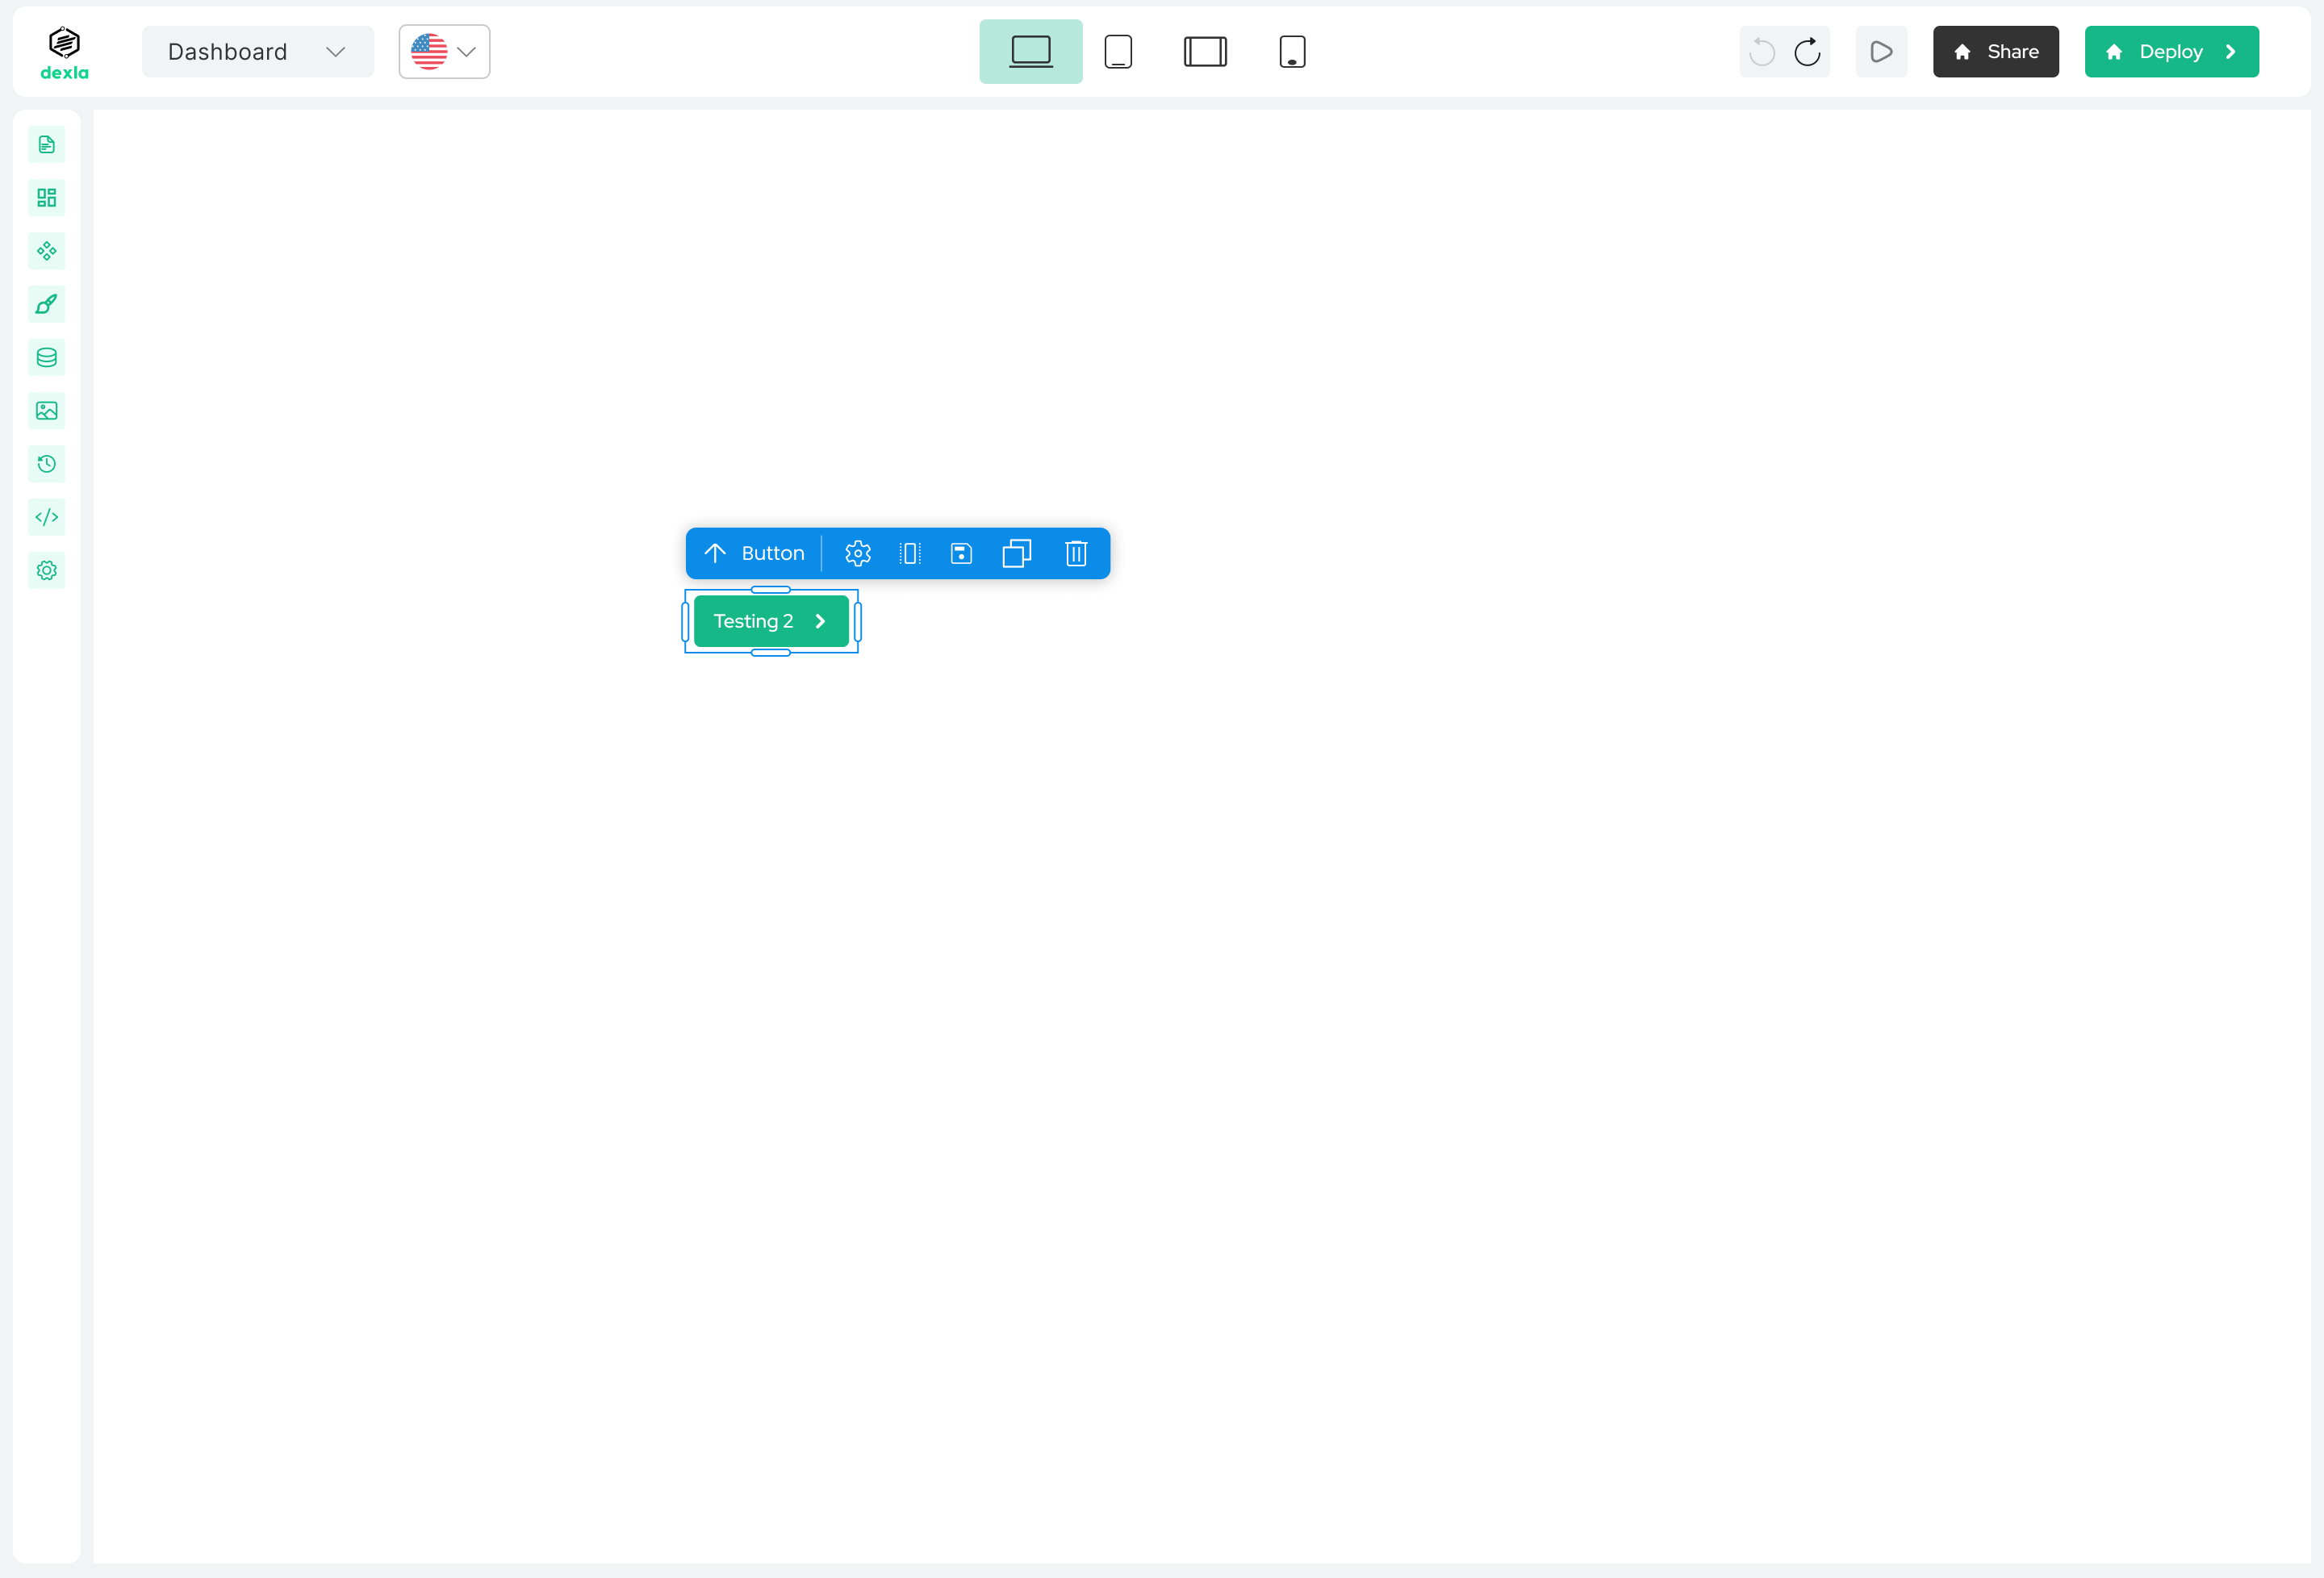Click the redo arrow icon

click(x=1807, y=52)
